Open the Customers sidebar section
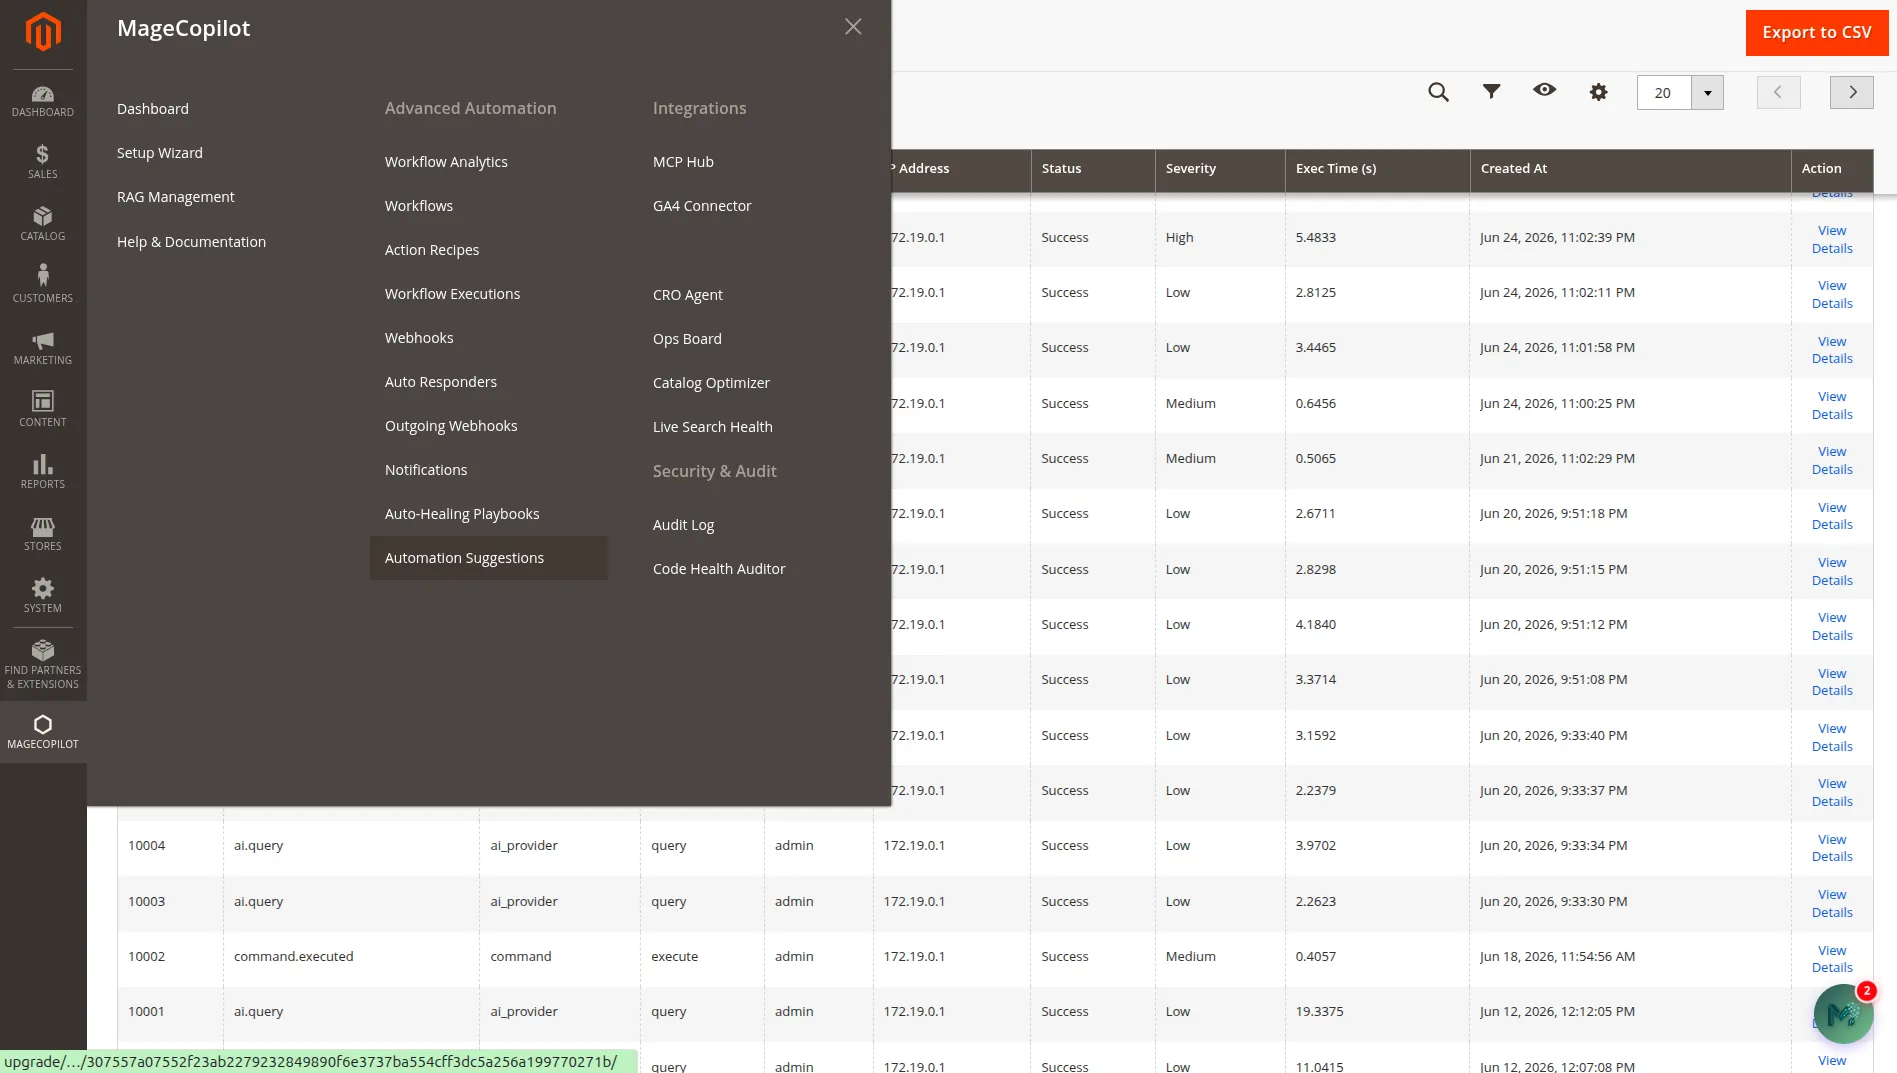 click(x=43, y=286)
